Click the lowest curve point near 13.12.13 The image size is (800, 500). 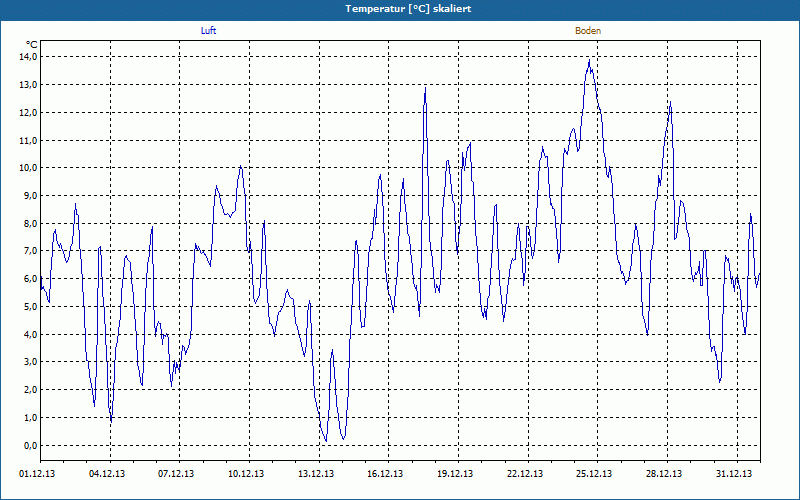tap(326, 441)
